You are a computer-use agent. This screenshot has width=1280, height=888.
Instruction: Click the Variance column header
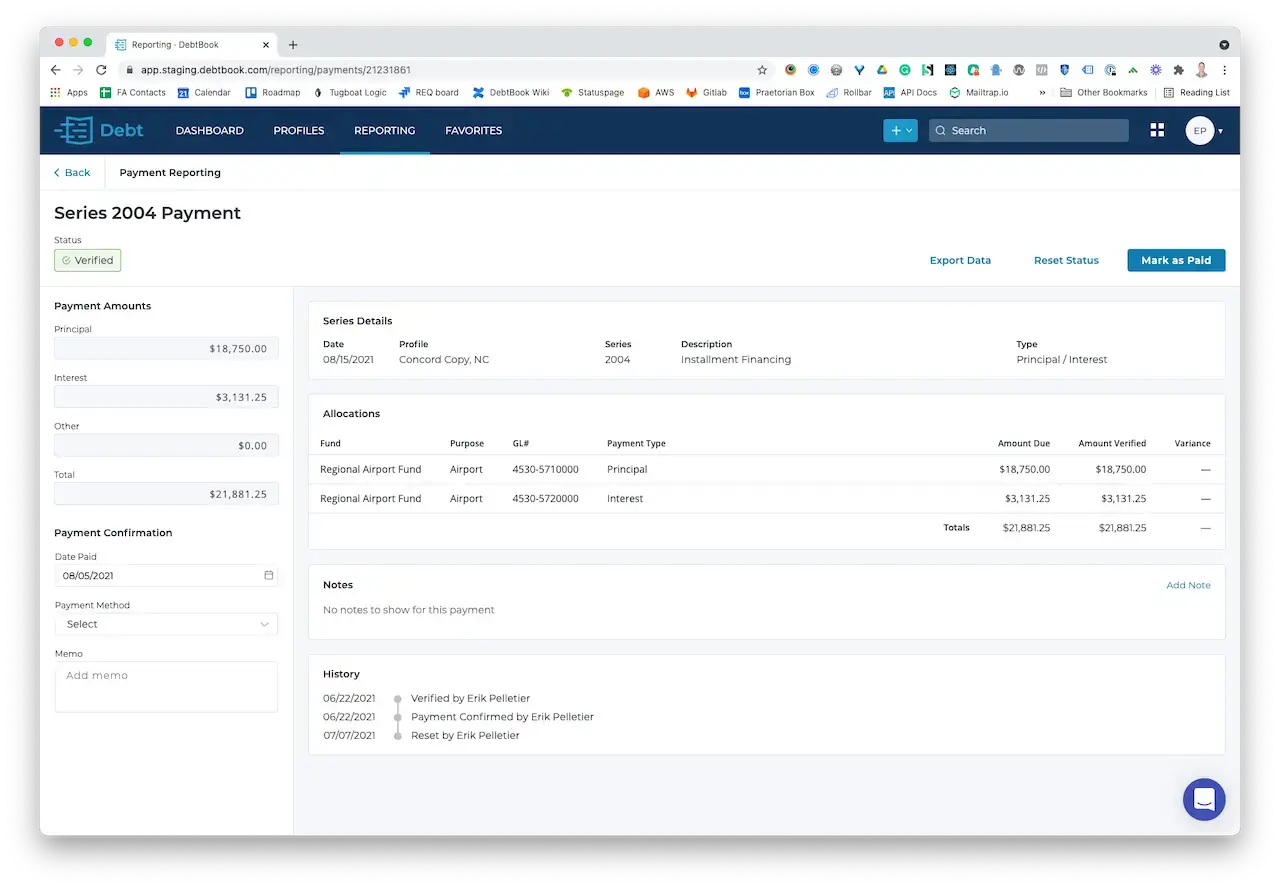click(1192, 443)
